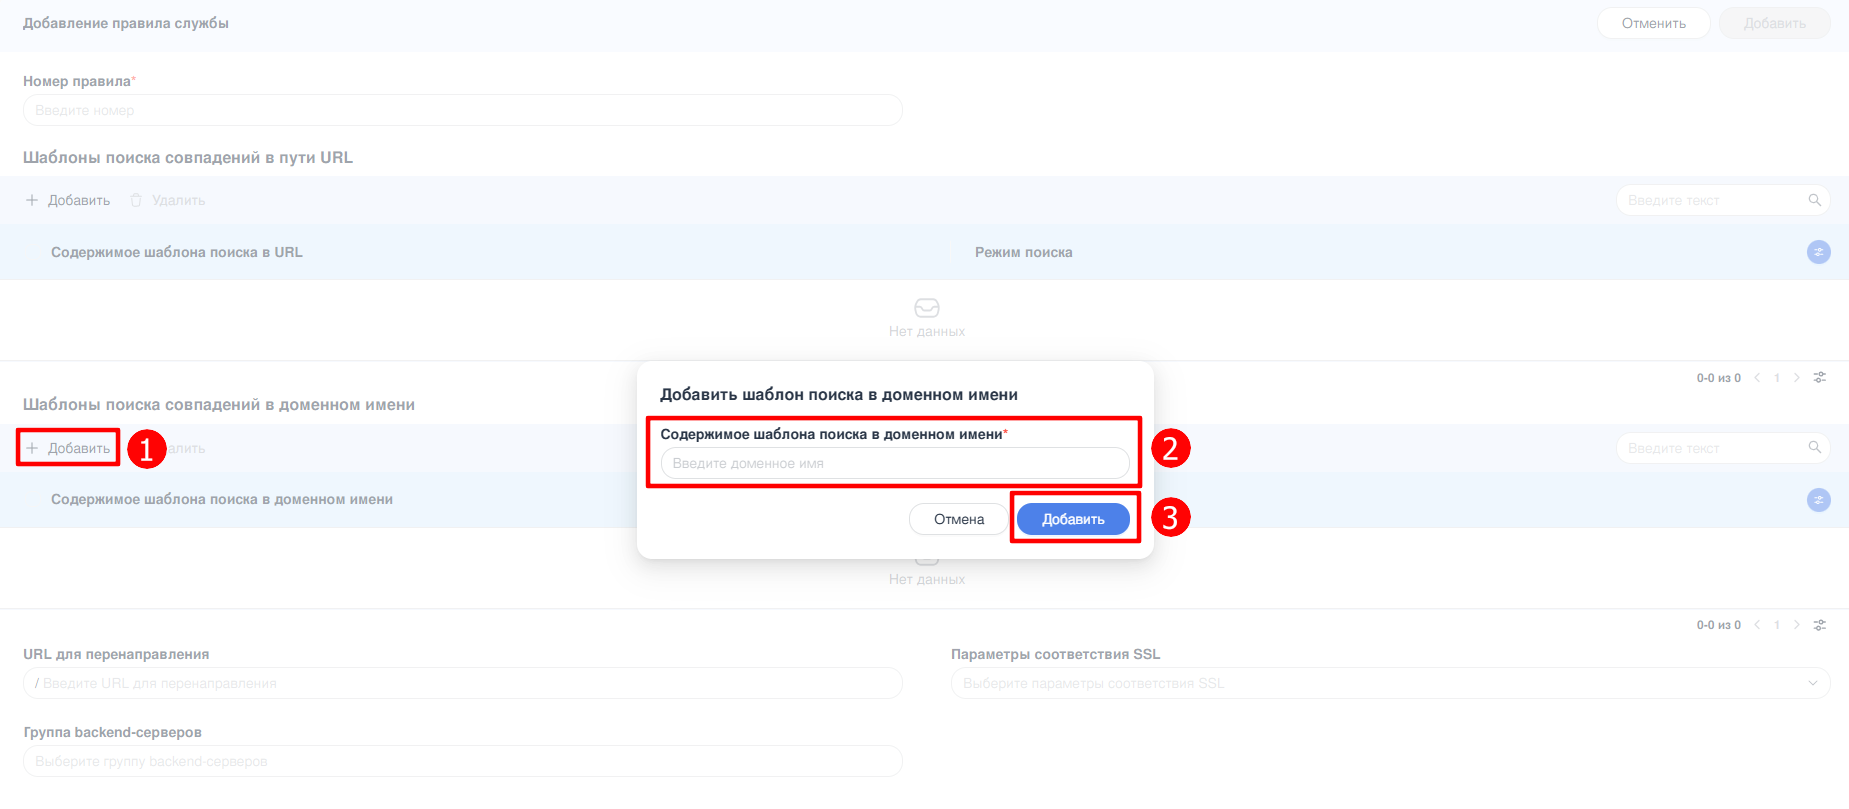Viewport: 1849px width, 809px height.
Task: Confirm with blue Добавить button in dialog
Action: [x=1073, y=519]
